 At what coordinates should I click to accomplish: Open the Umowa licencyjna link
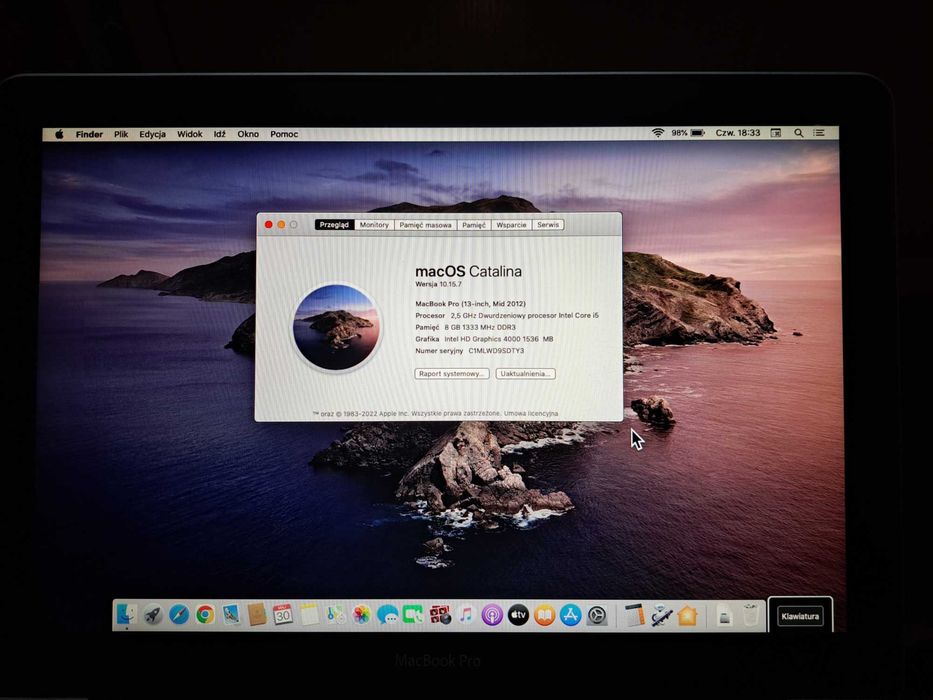tap(531, 414)
